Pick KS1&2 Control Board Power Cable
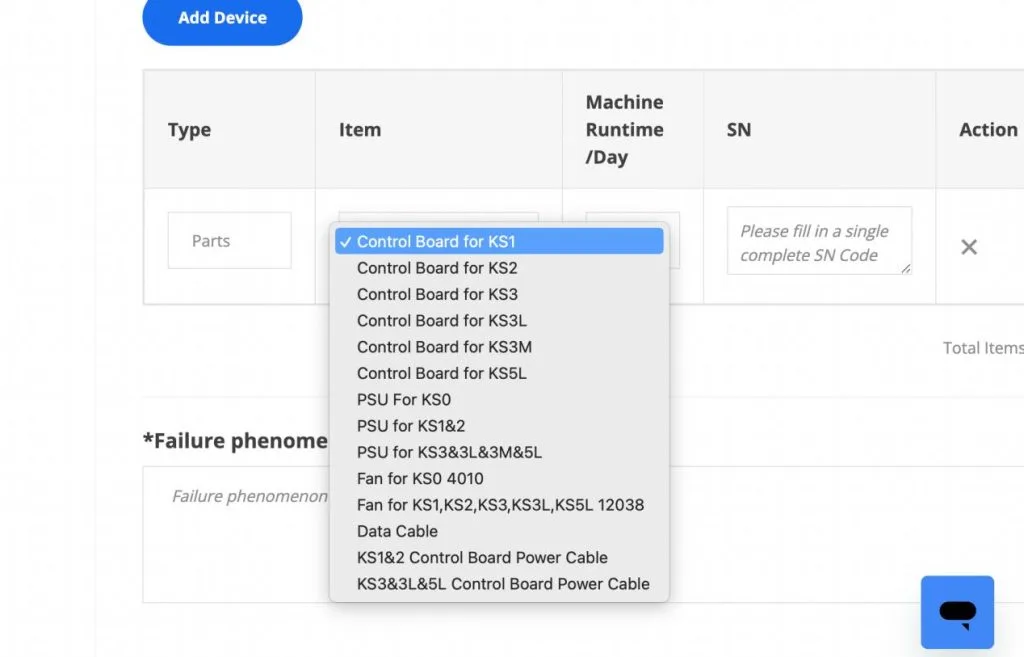Viewport: 1024px width, 657px height. pyautogui.click(x=482, y=557)
